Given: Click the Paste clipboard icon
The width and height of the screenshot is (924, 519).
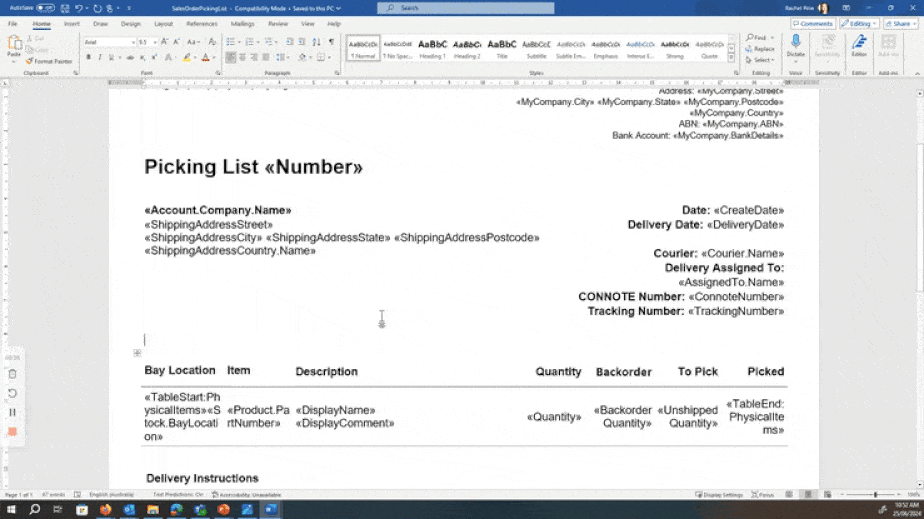Looking at the screenshot, I should click(x=15, y=46).
